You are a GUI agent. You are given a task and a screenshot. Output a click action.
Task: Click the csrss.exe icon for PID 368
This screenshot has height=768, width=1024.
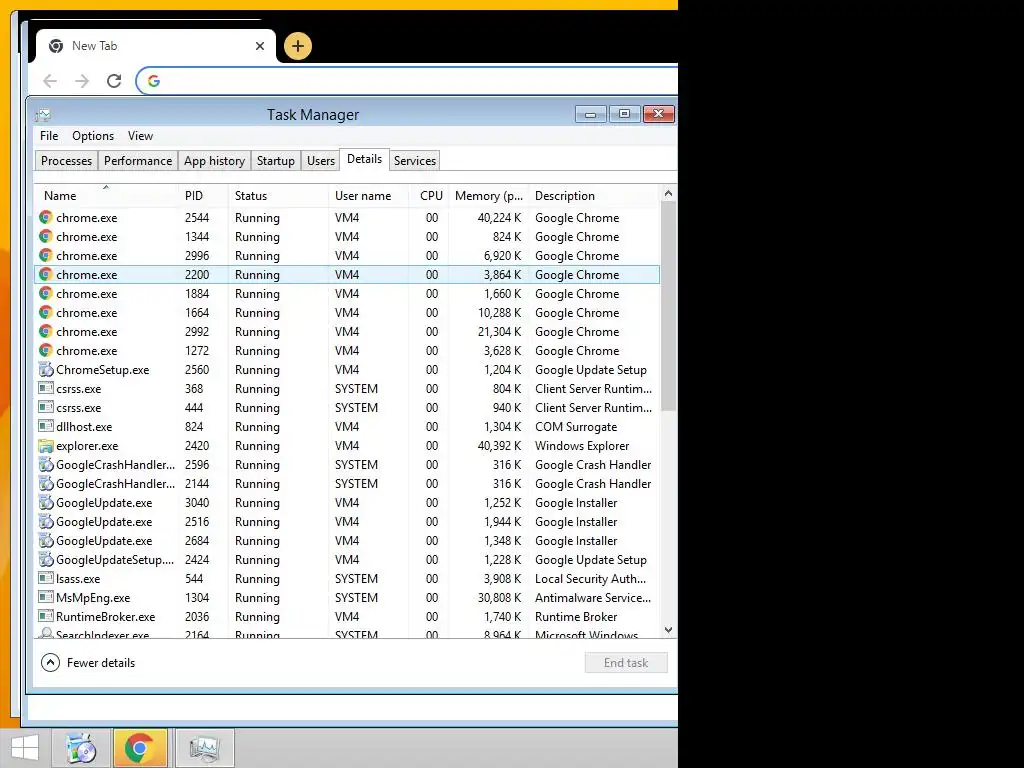coord(46,389)
